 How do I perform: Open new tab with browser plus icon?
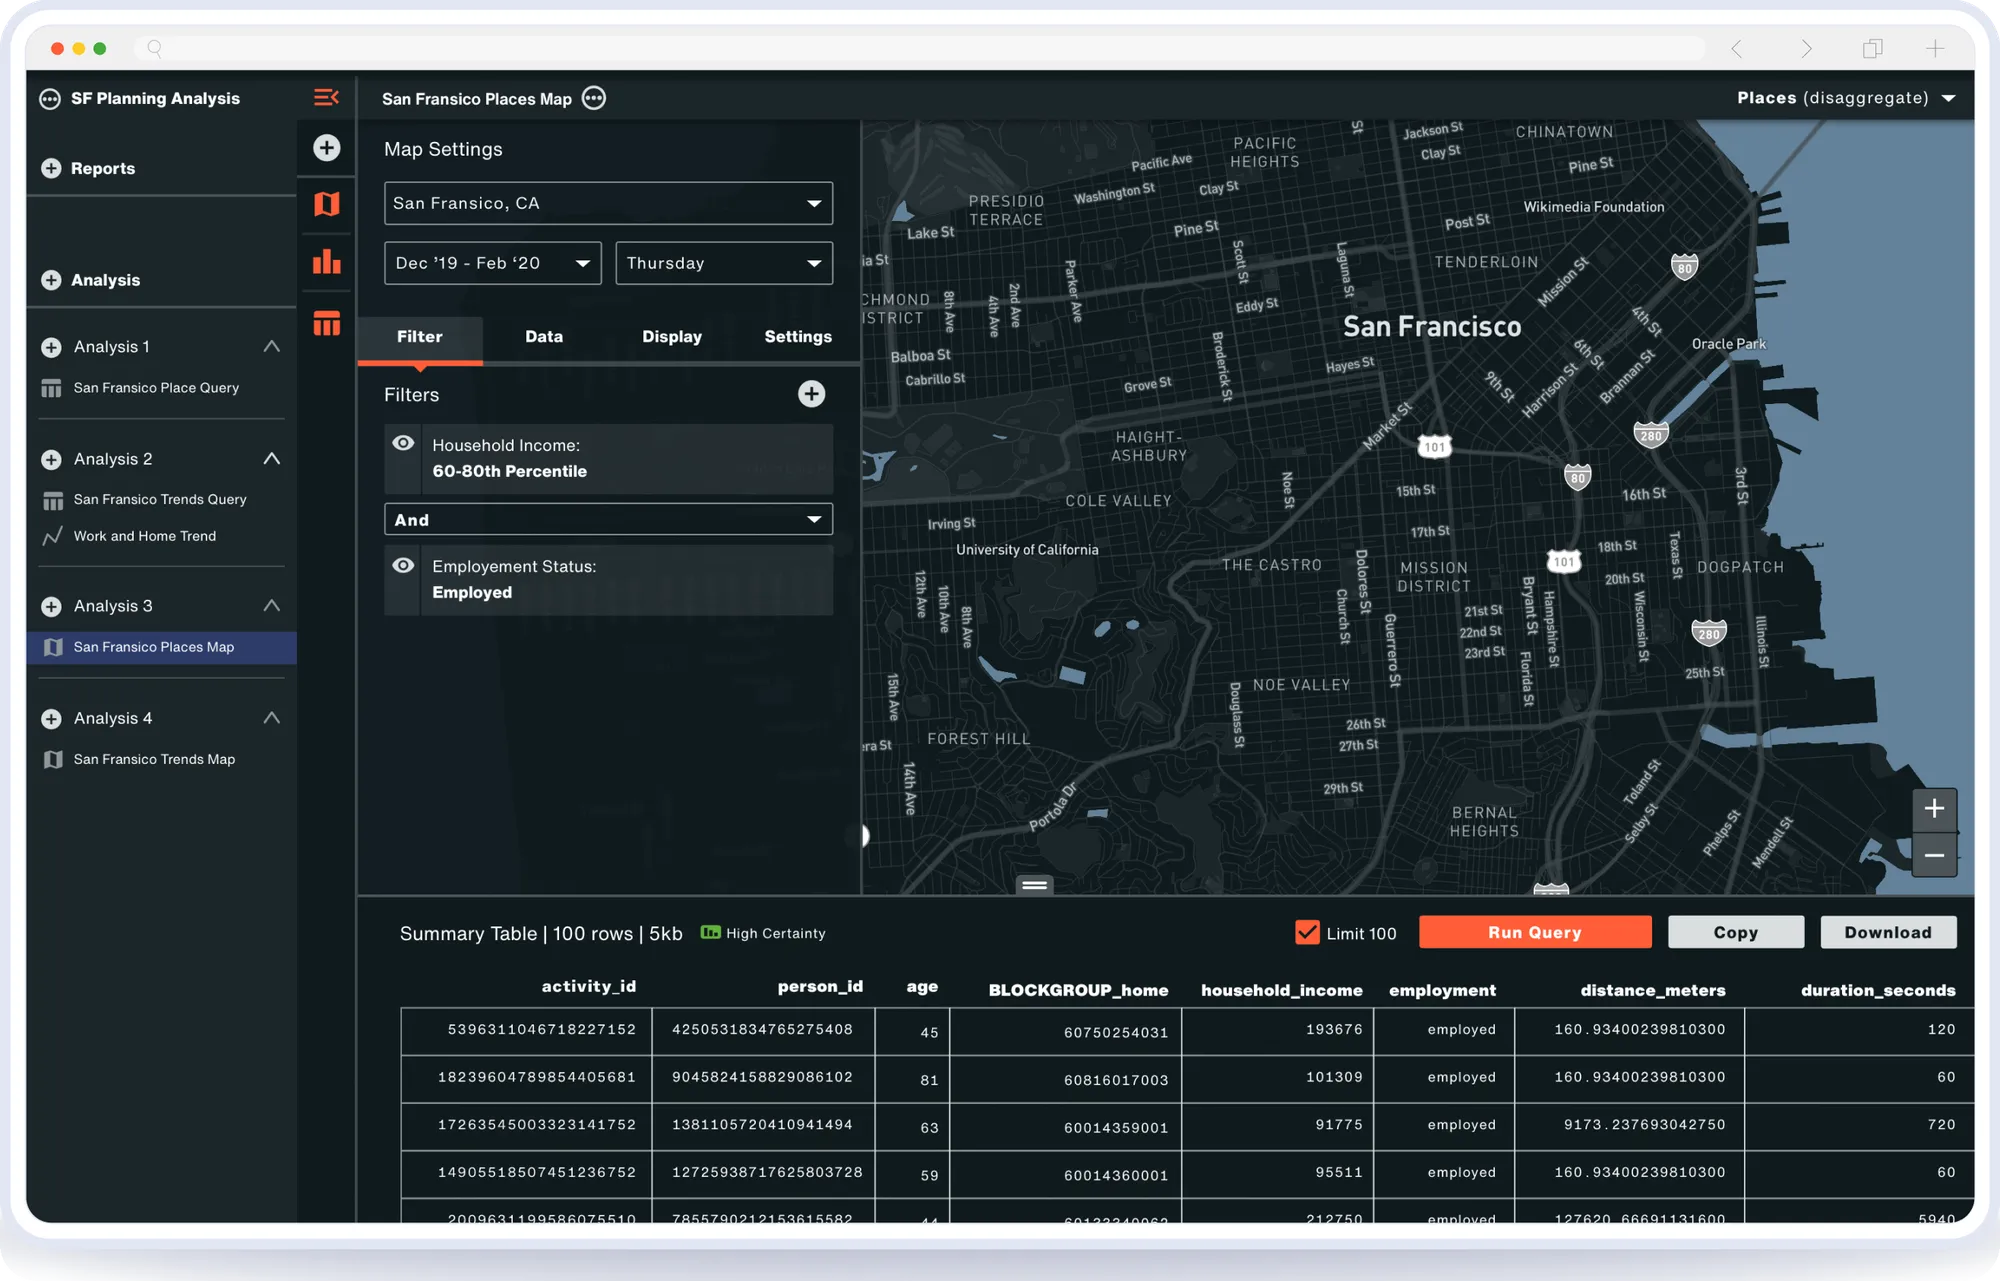coord(1935,48)
